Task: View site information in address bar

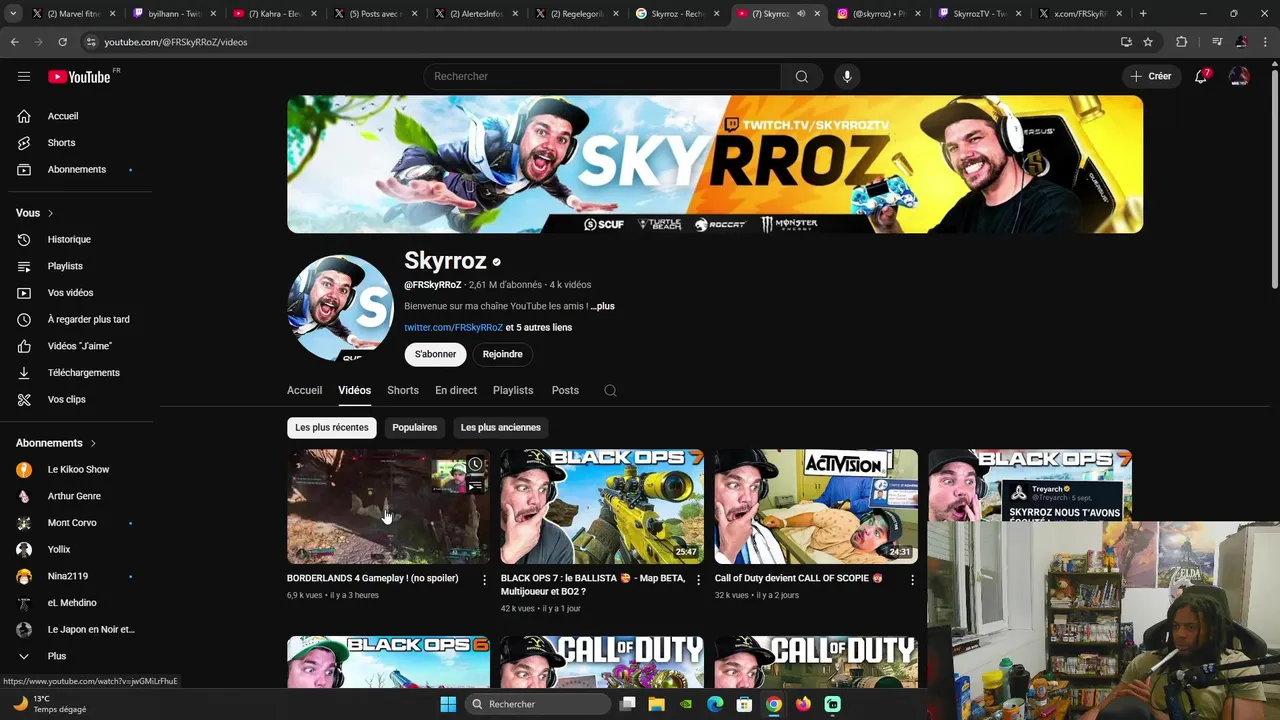Action: pyautogui.click(x=91, y=42)
